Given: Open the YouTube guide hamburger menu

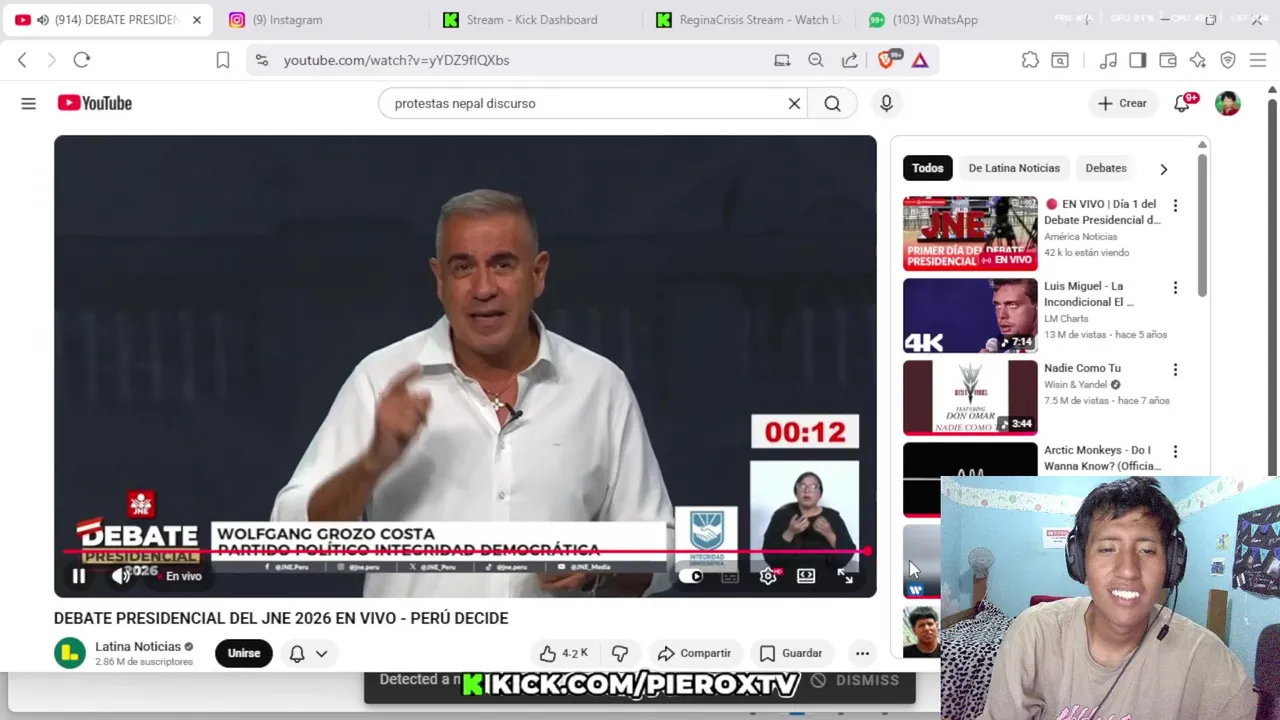Looking at the screenshot, I should tap(28, 103).
